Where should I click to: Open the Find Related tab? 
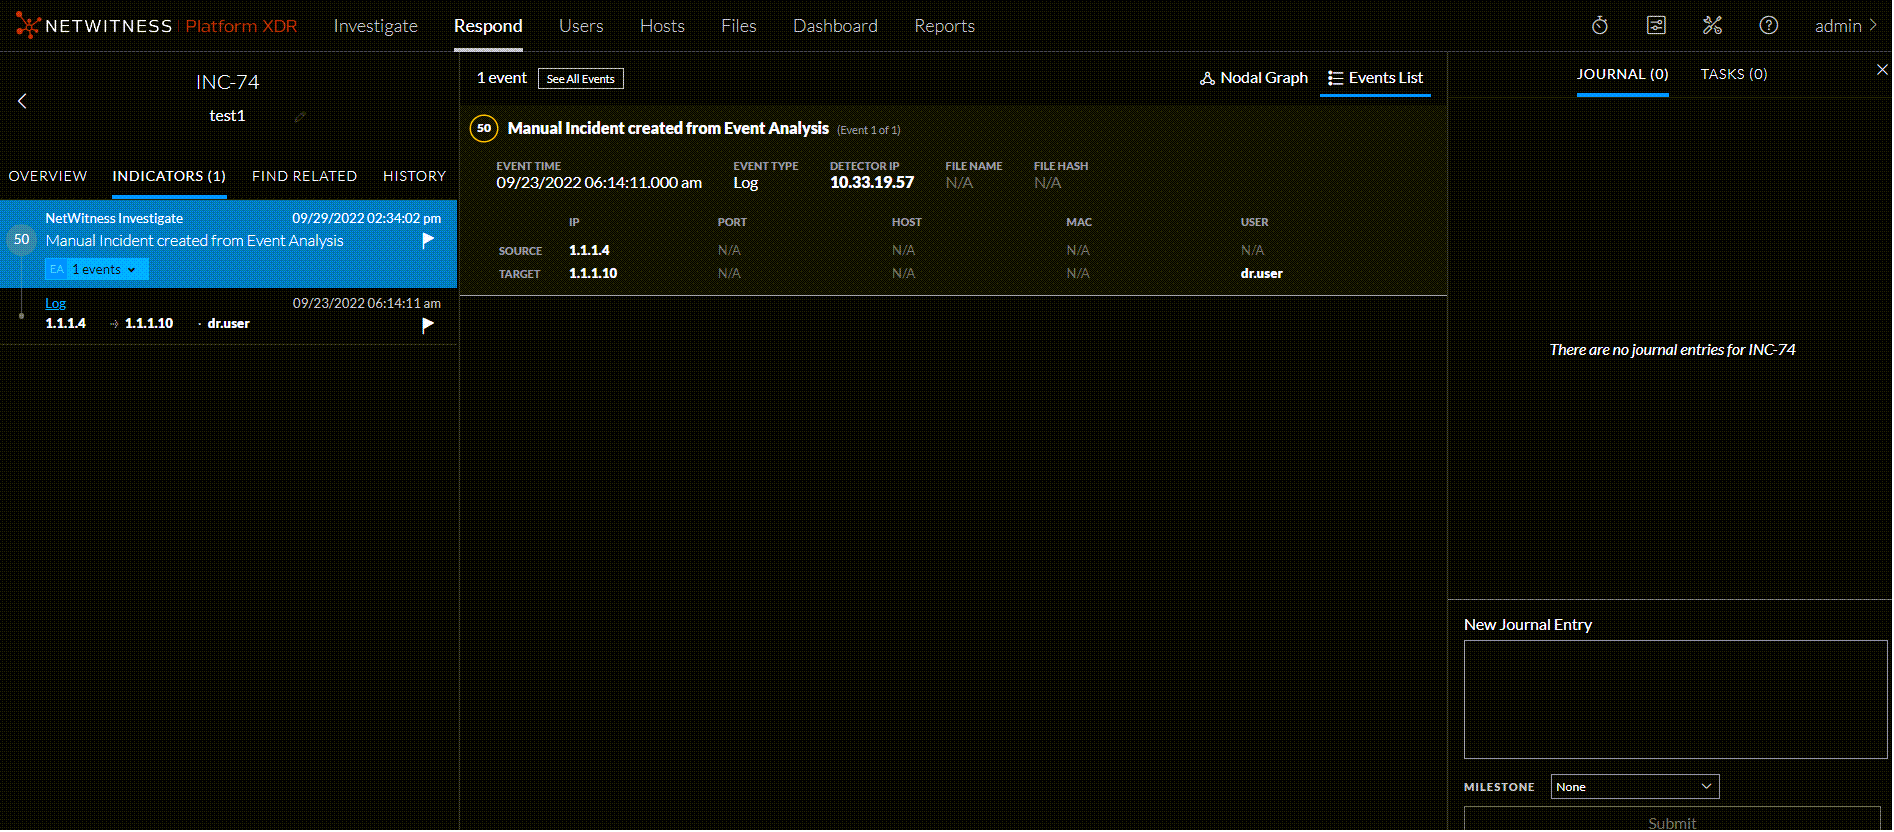pyautogui.click(x=304, y=176)
